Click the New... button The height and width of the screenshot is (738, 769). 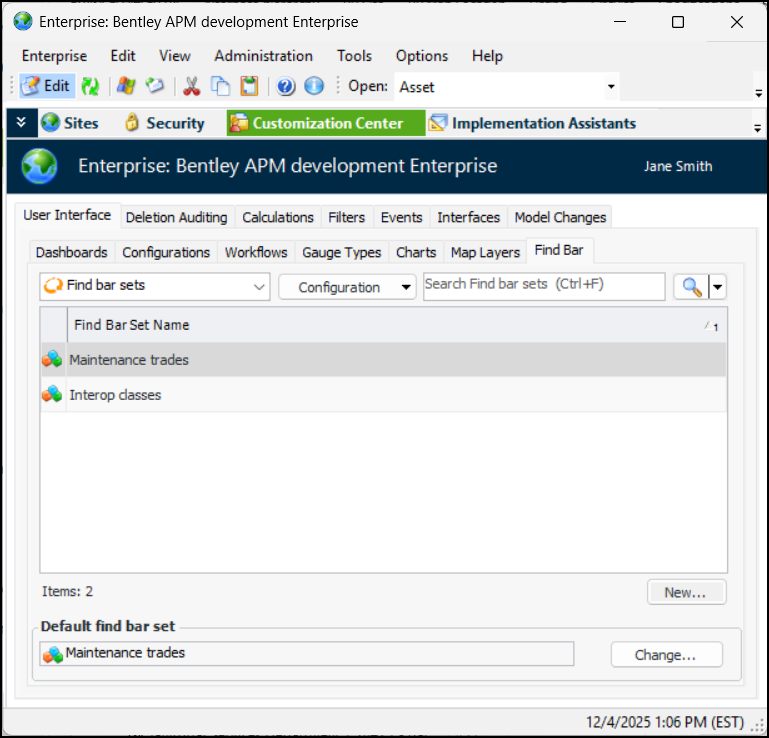[x=686, y=592]
